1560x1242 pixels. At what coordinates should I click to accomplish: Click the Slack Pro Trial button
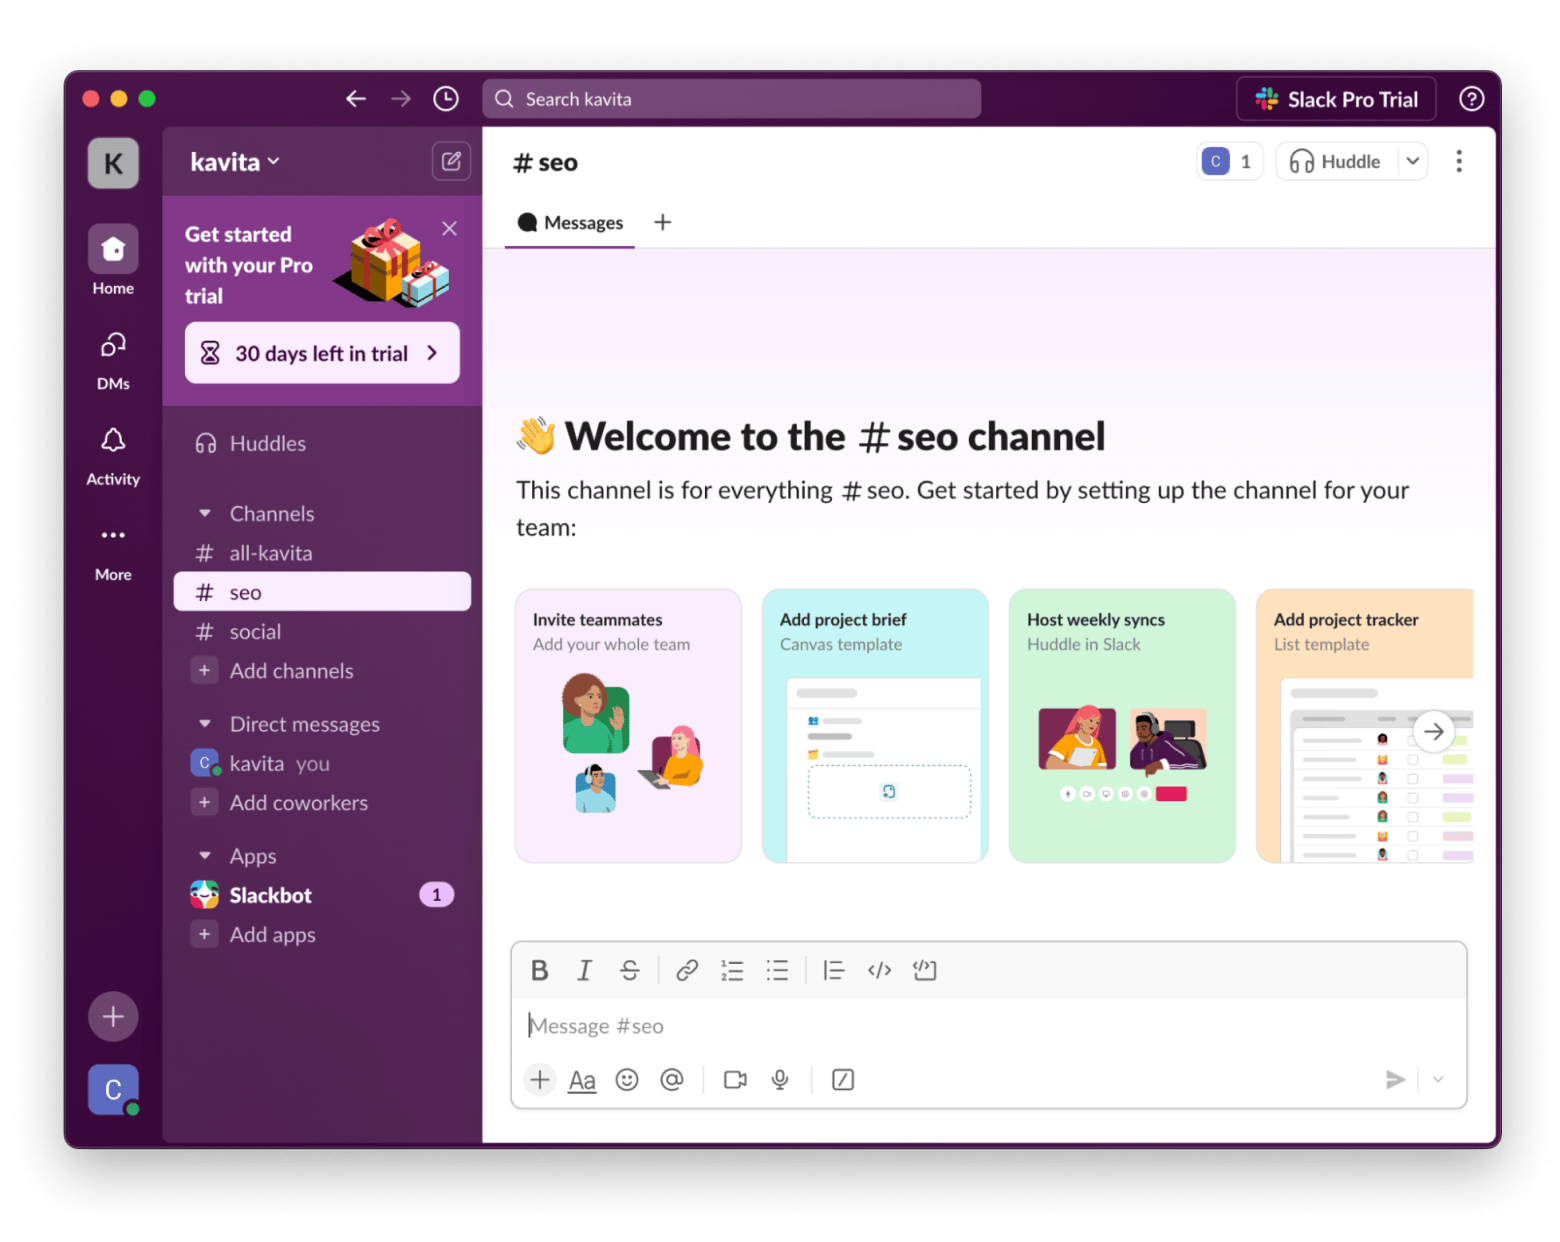(1336, 99)
